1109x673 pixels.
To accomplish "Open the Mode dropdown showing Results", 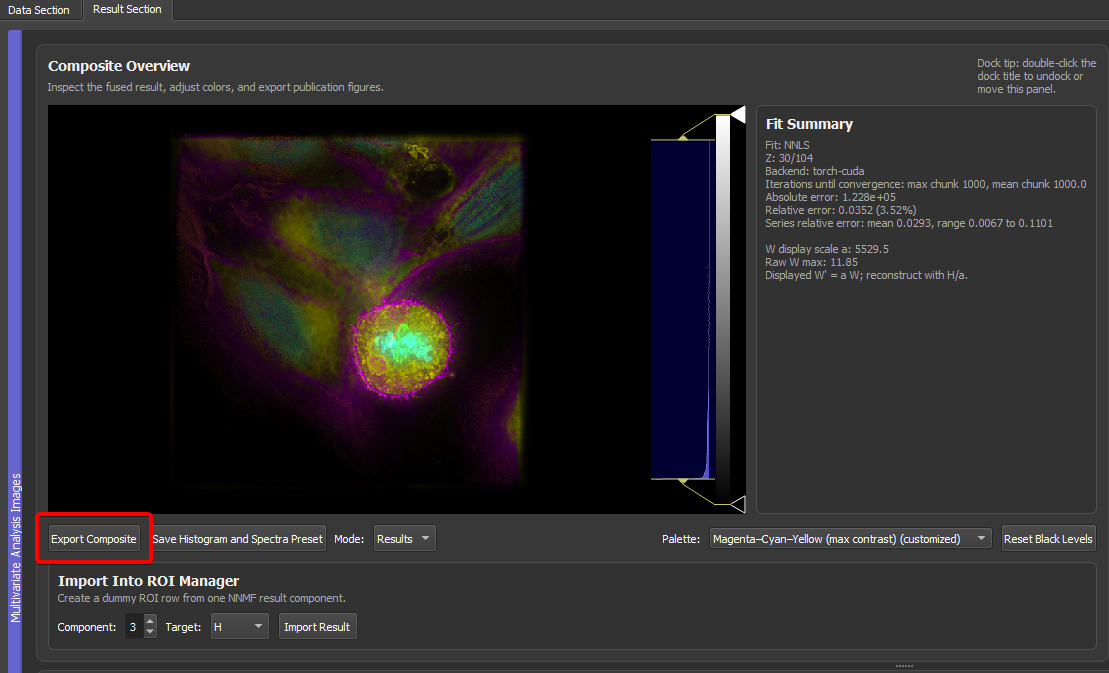I will 404,539.
